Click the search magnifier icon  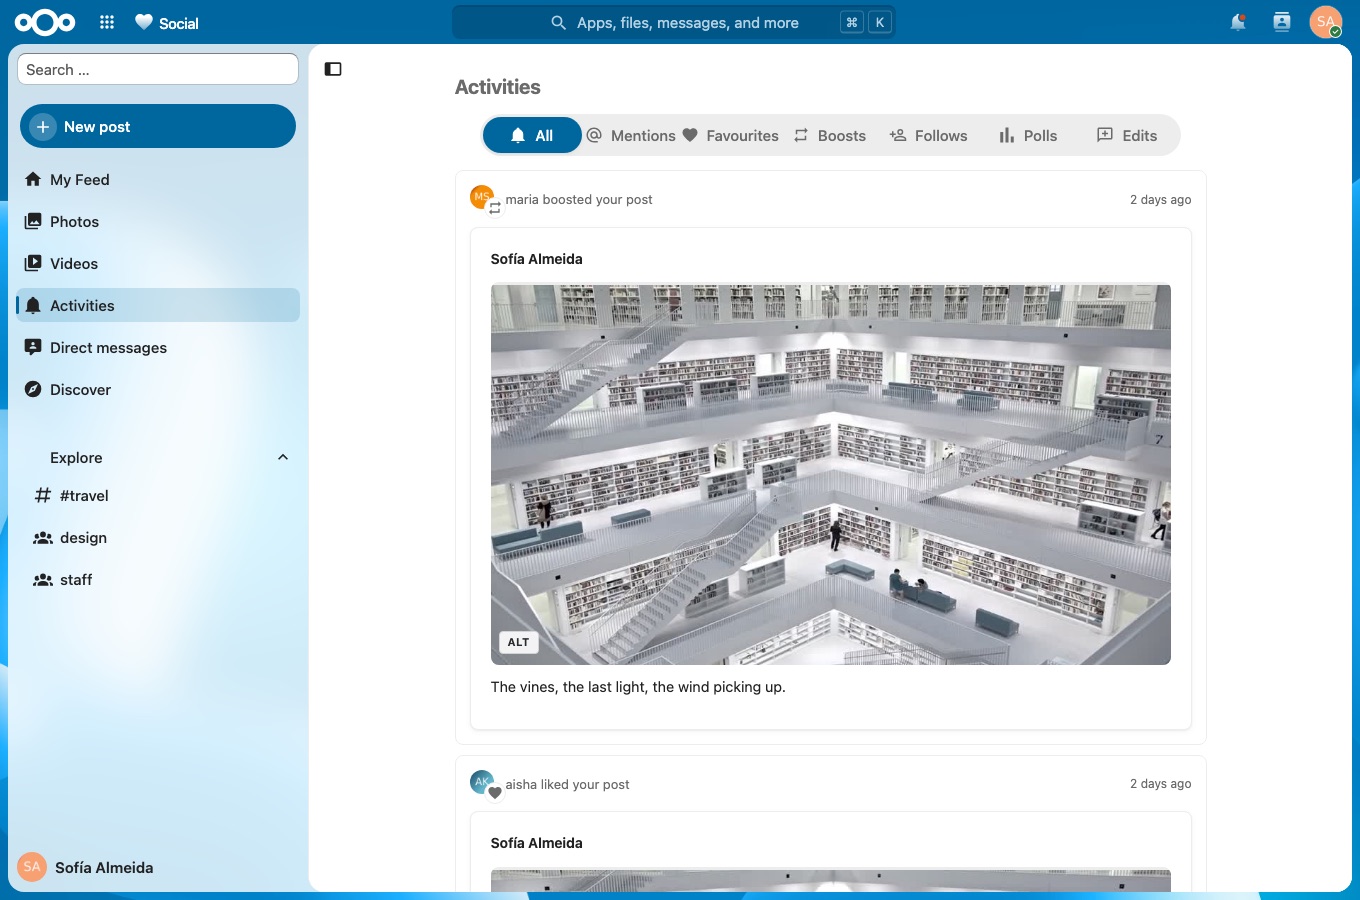[x=559, y=22]
